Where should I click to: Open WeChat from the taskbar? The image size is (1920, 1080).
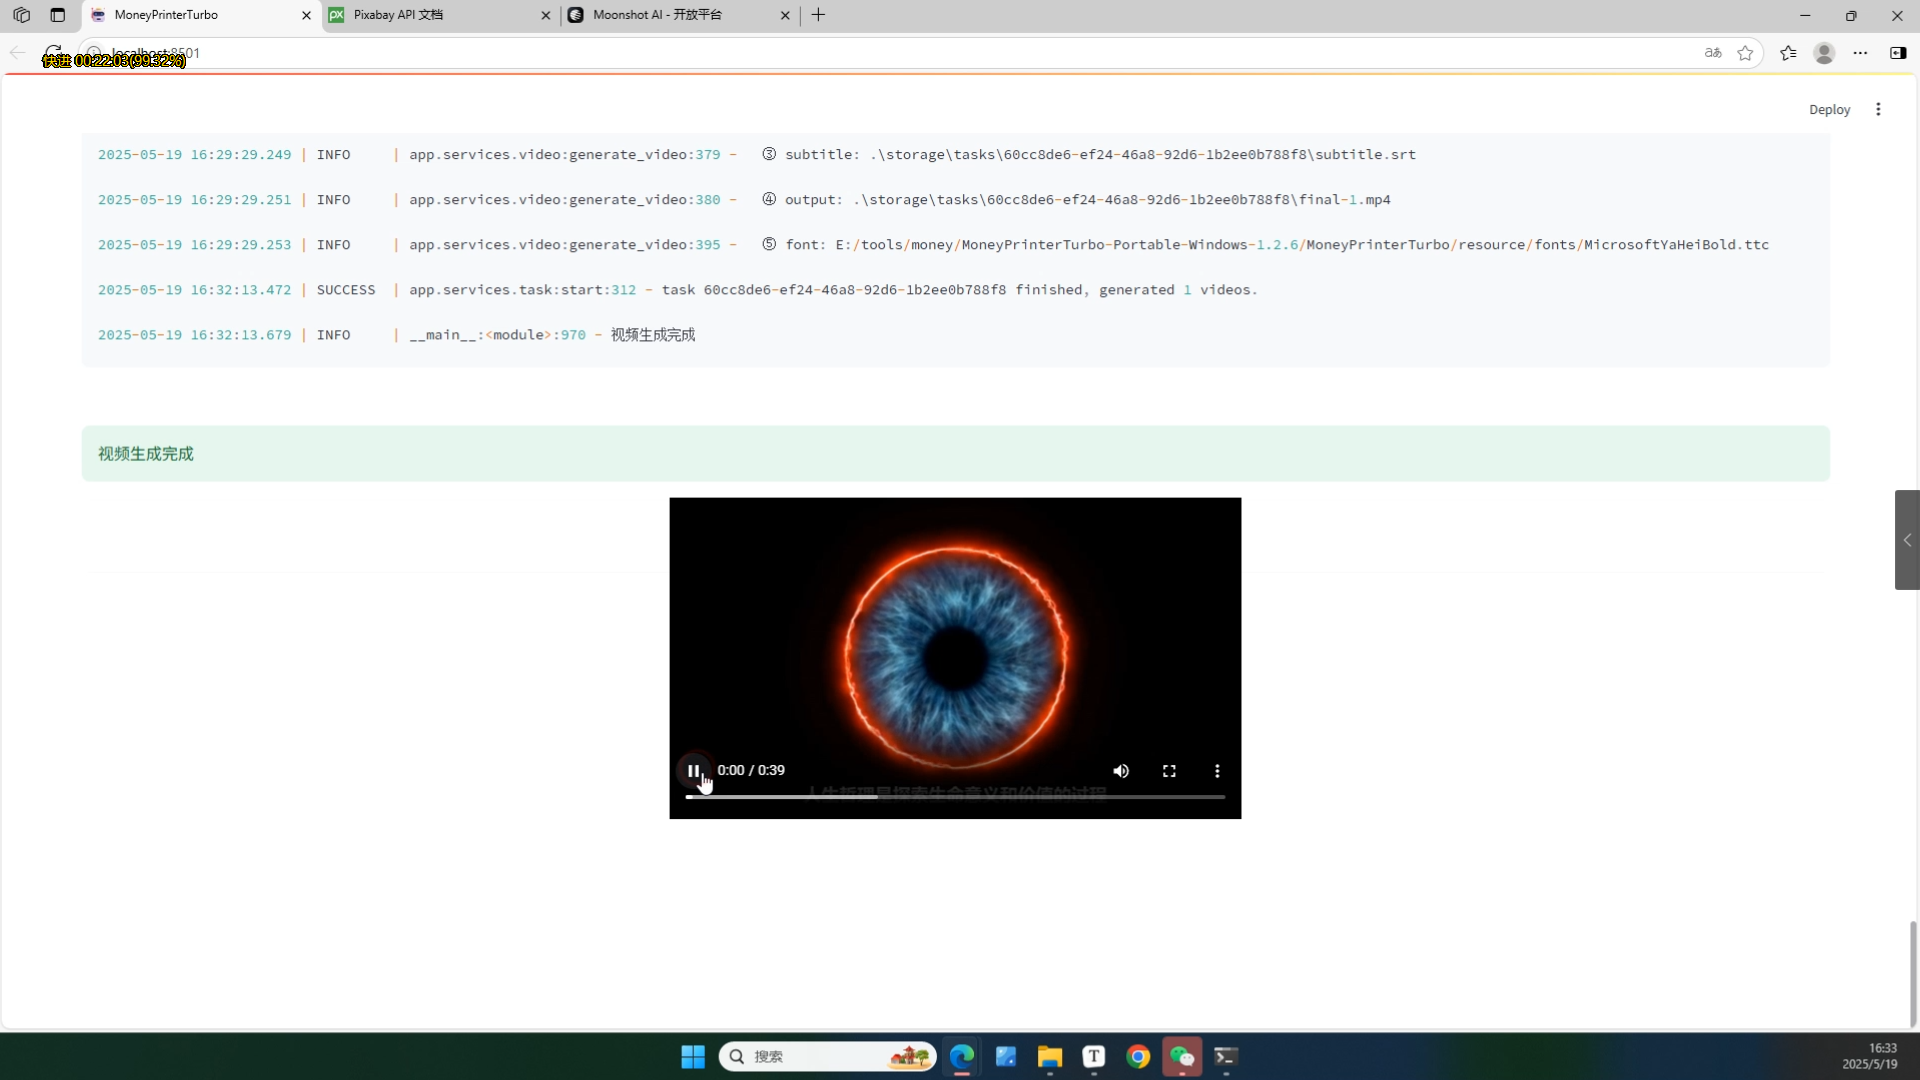pyautogui.click(x=1182, y=1057)
